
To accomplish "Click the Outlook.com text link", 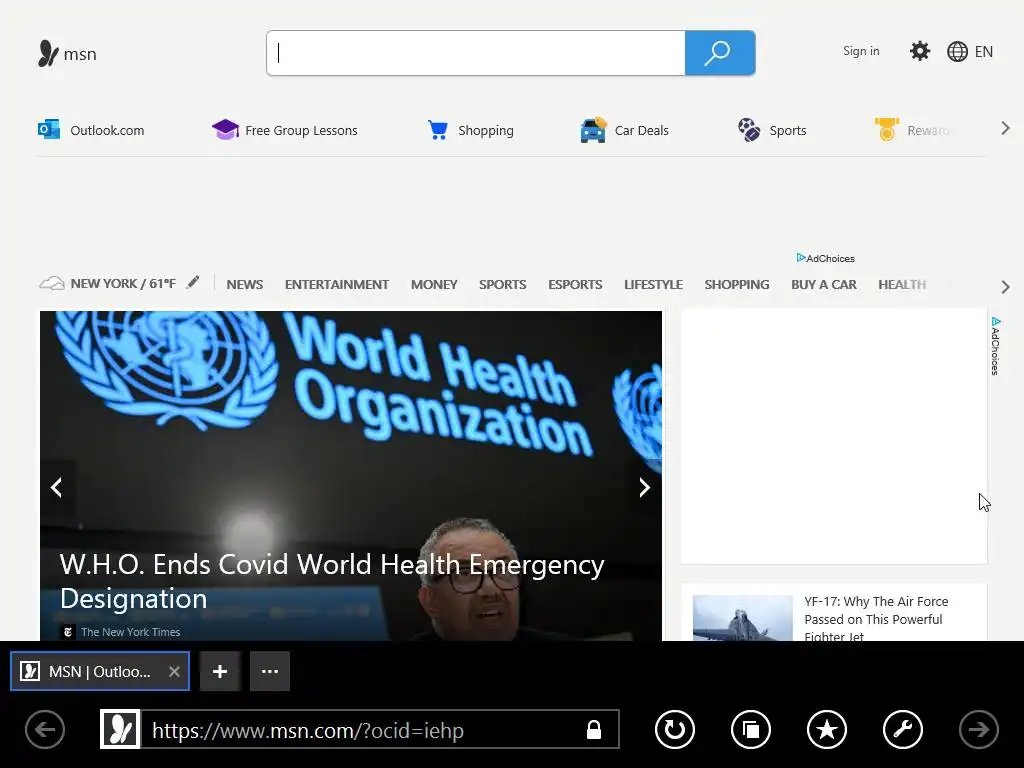I will (107, 130).
